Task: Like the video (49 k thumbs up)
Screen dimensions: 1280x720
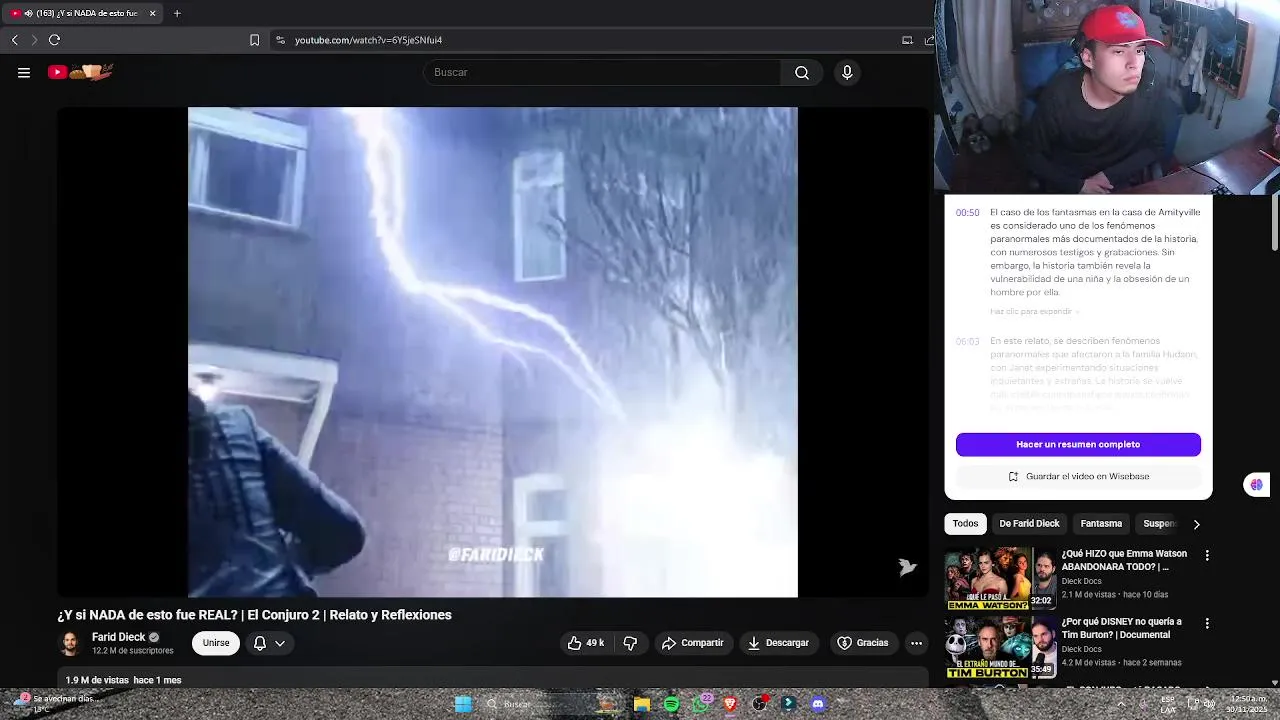Action: [586, 643]
